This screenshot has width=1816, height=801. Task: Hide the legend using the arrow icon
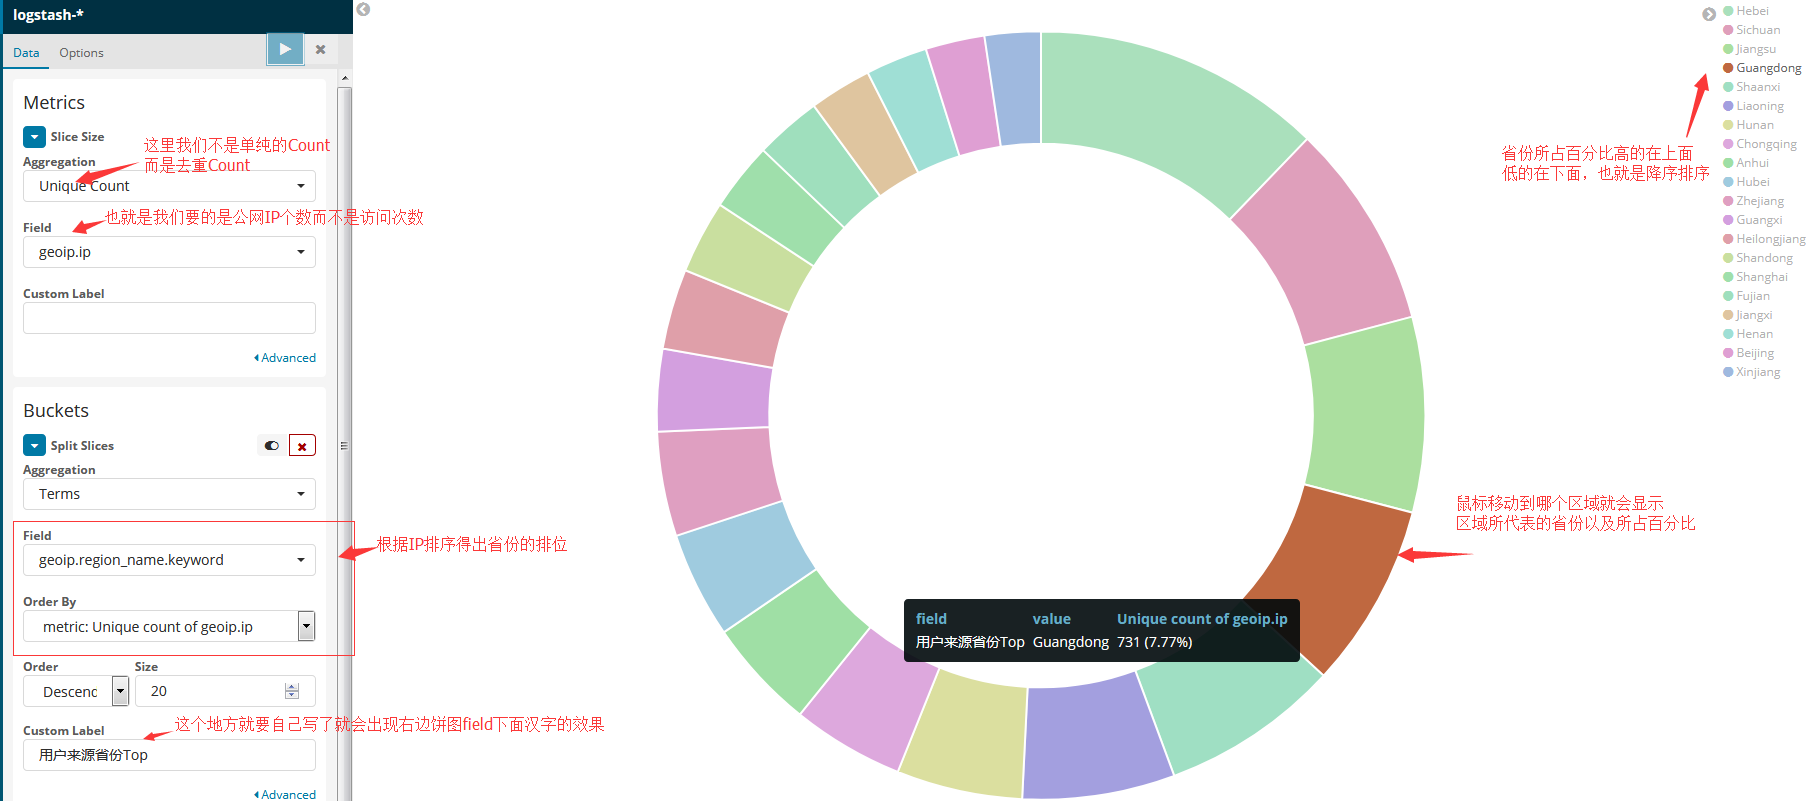coord(1709,14)
